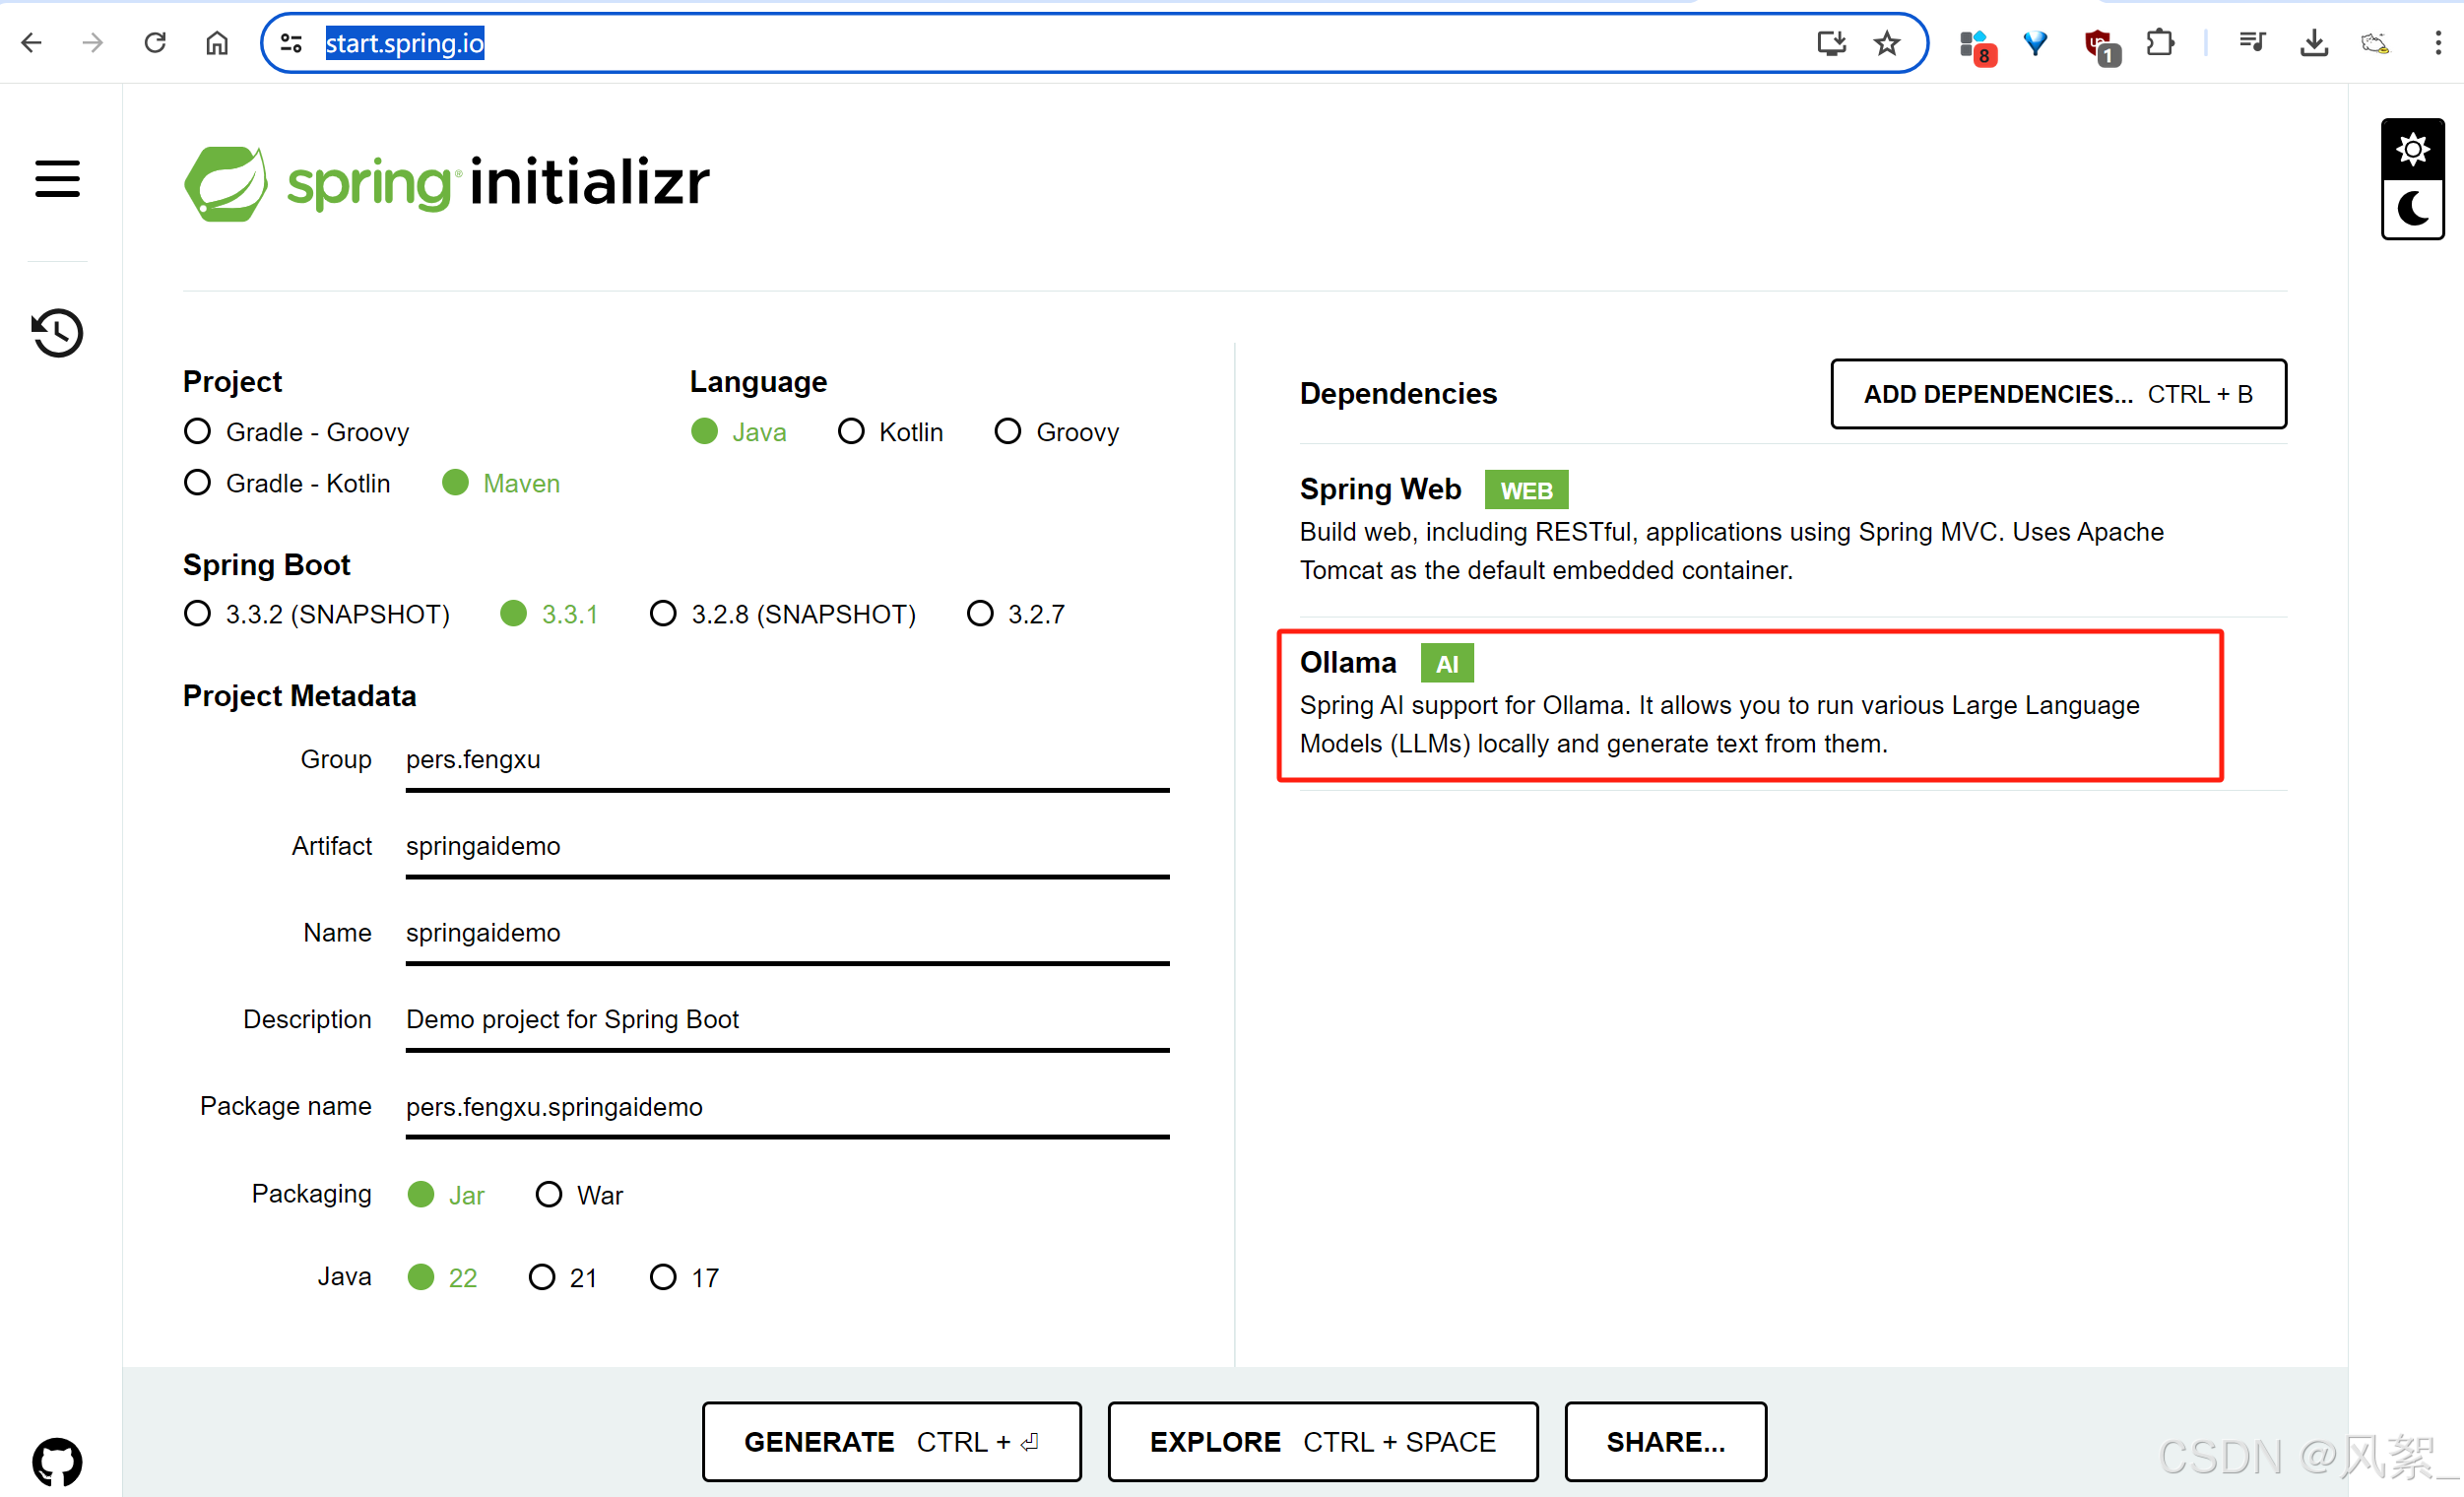Select Gradle - Kotlin project type

click(287, 483)
